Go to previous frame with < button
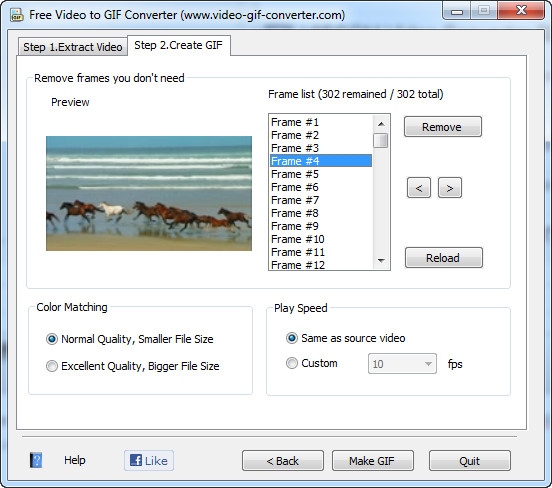This screenshot has height=488, width=552. click(x=419, y=188)
